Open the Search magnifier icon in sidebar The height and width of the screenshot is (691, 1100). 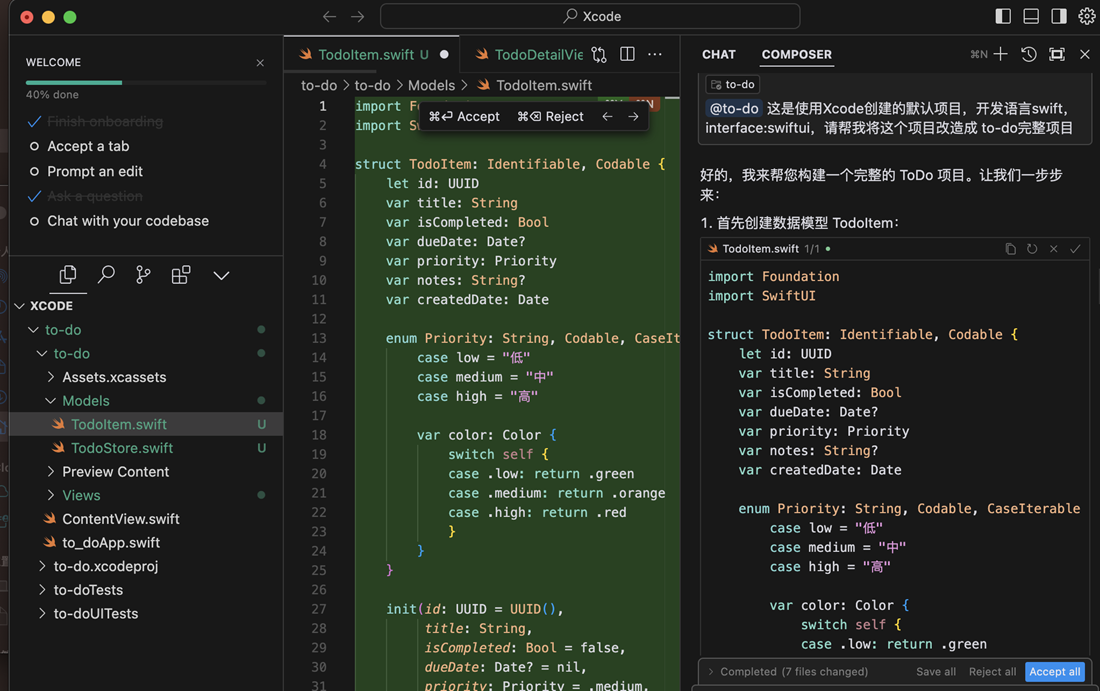tap(106, 275)
